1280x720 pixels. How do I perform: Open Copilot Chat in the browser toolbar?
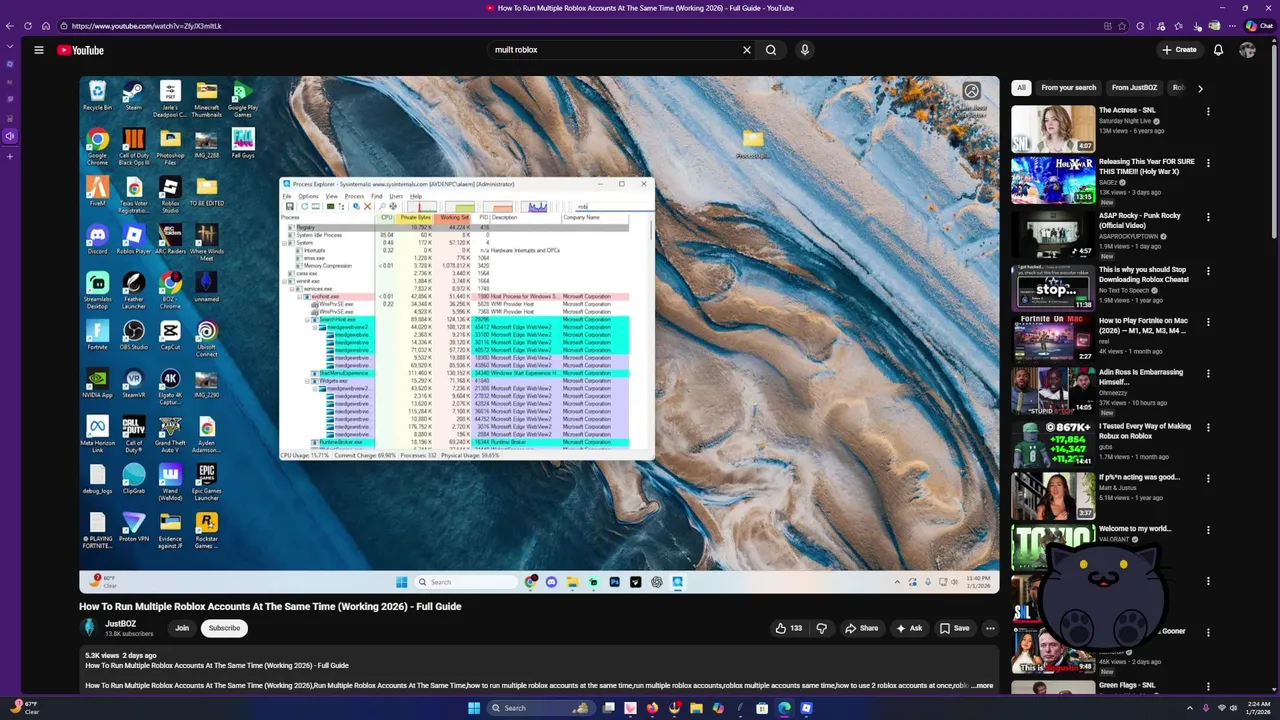[1259, 26]
